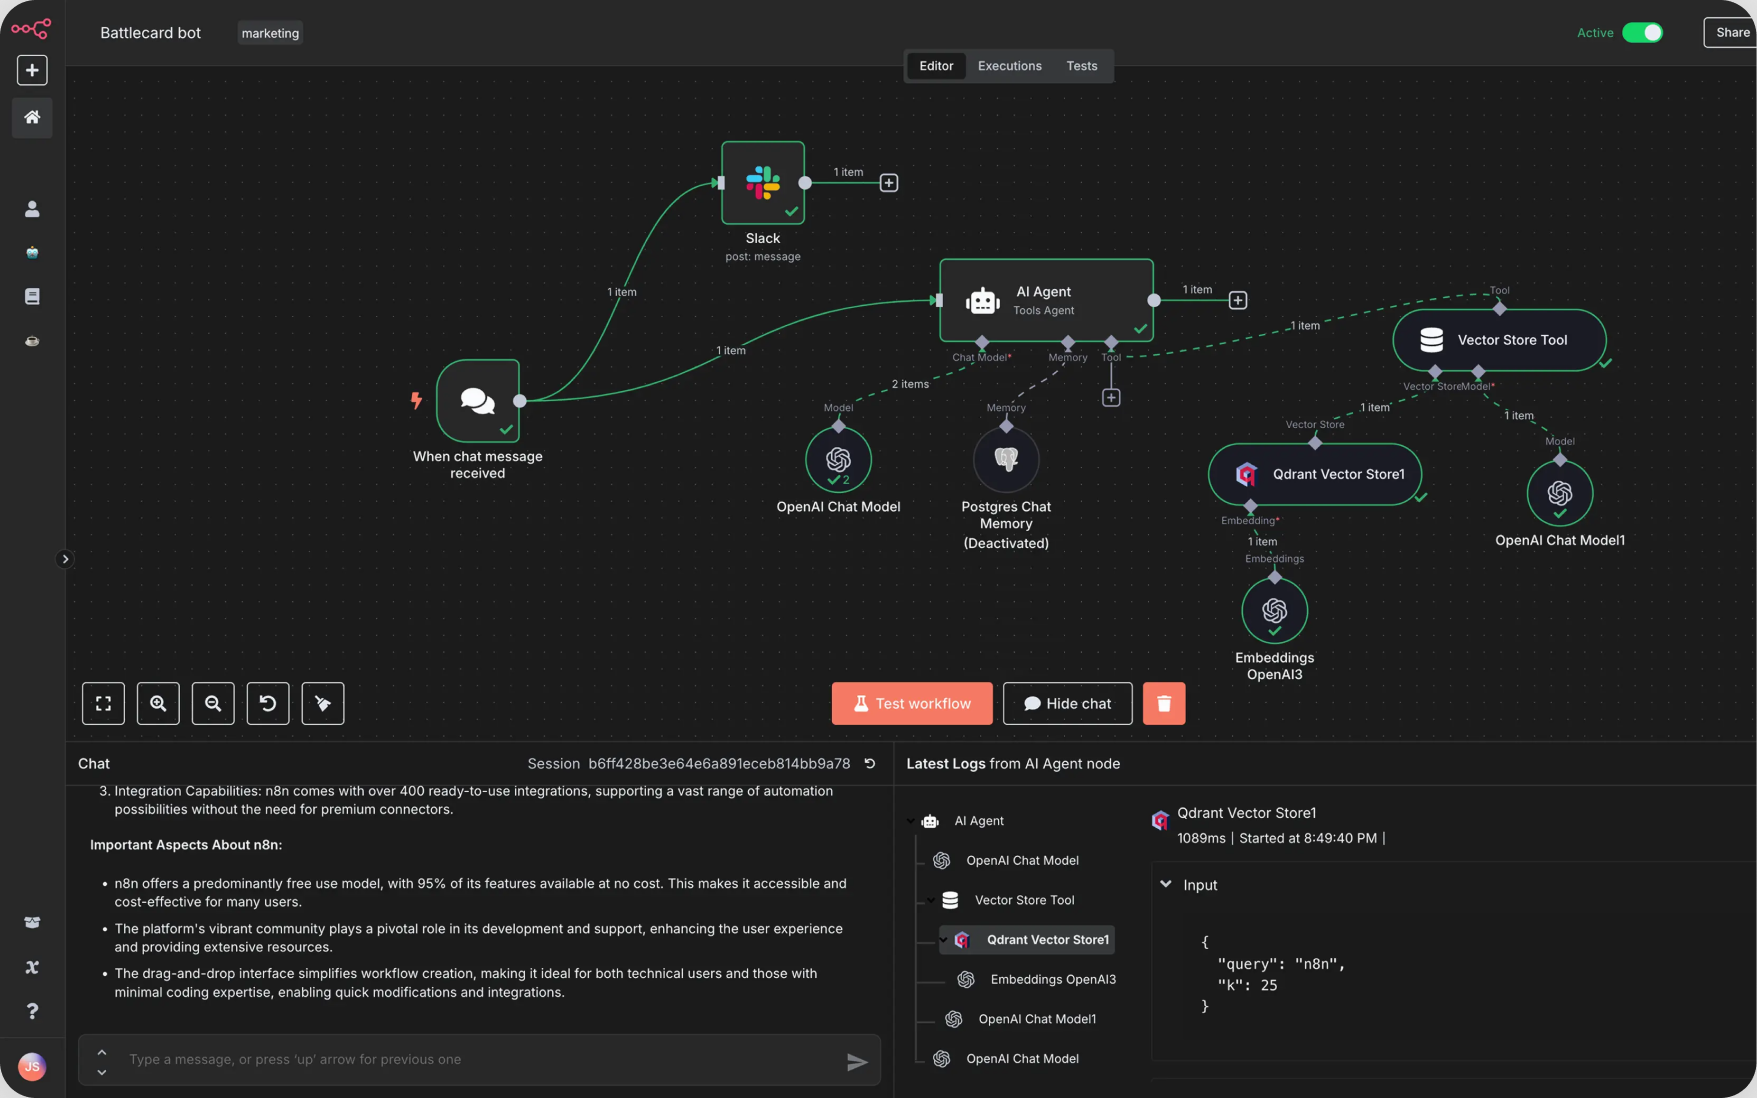Open the Slack node
This screenshot has height=1098, width=1757.
(x=762, y=183)
